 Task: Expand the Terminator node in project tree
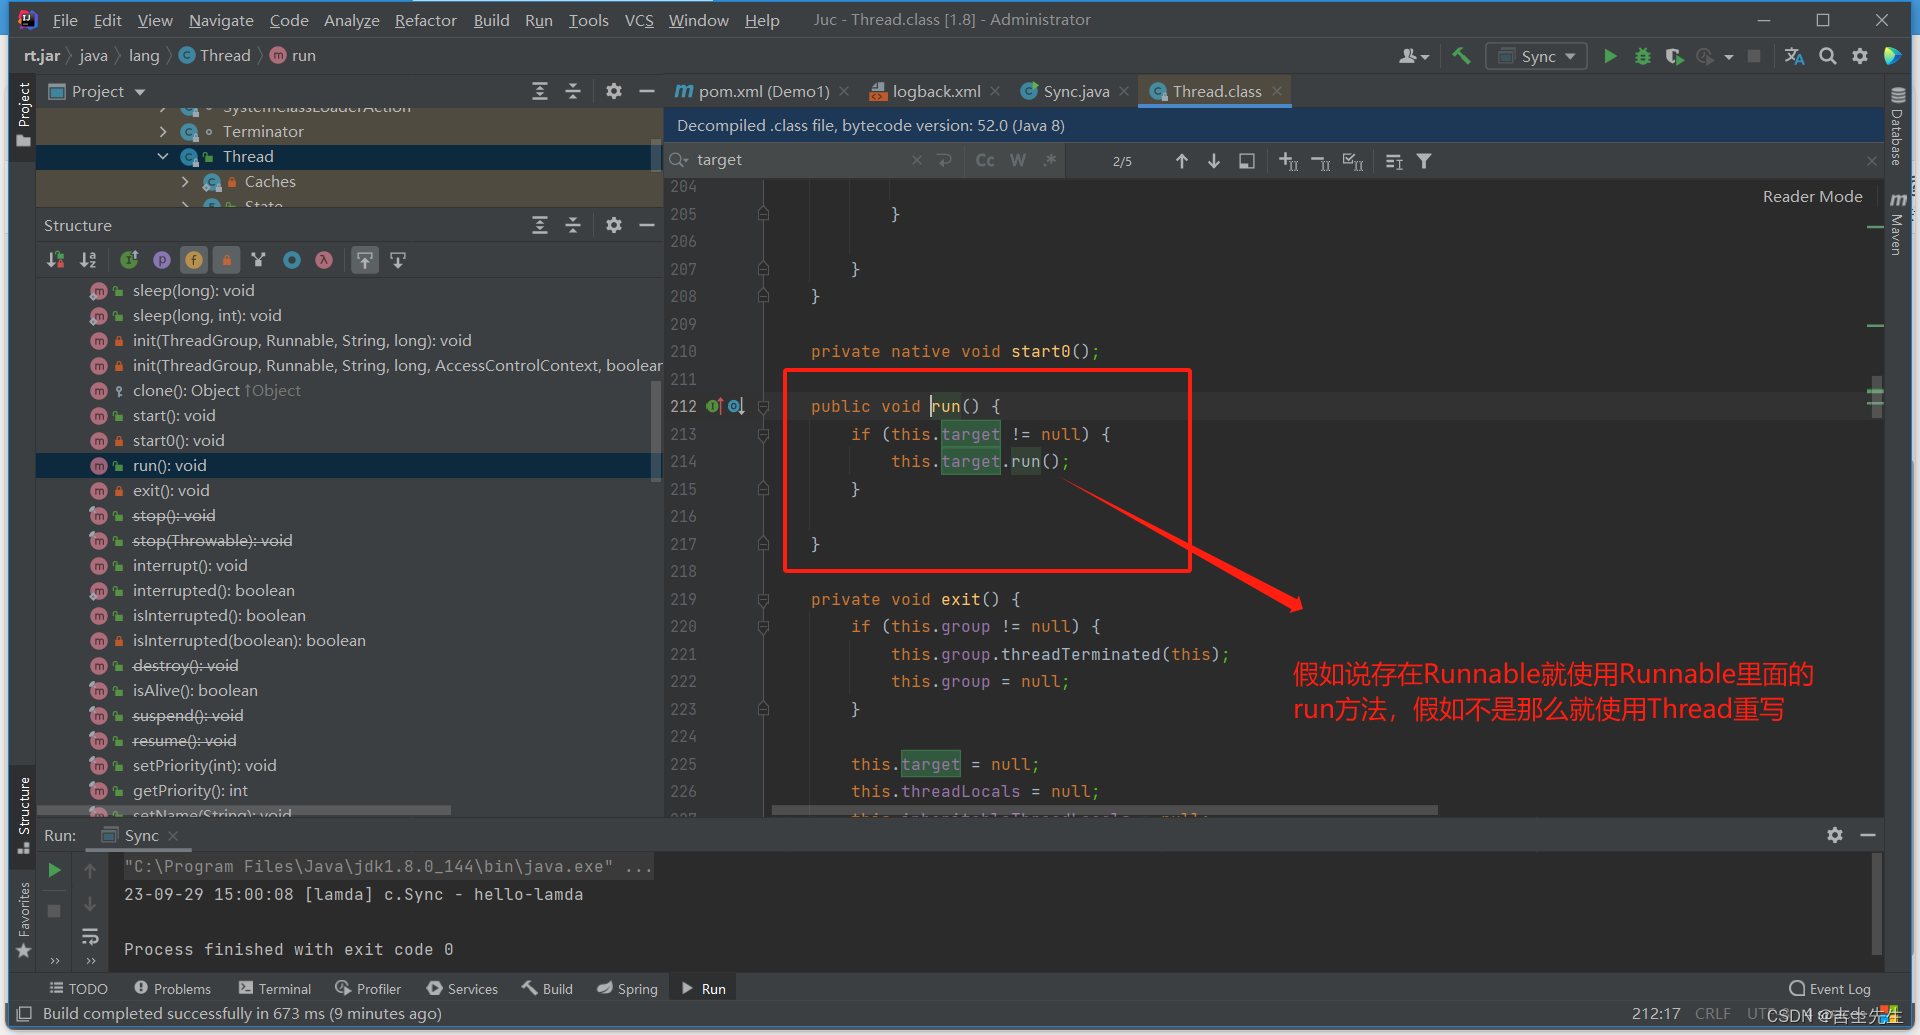point(163,131)
